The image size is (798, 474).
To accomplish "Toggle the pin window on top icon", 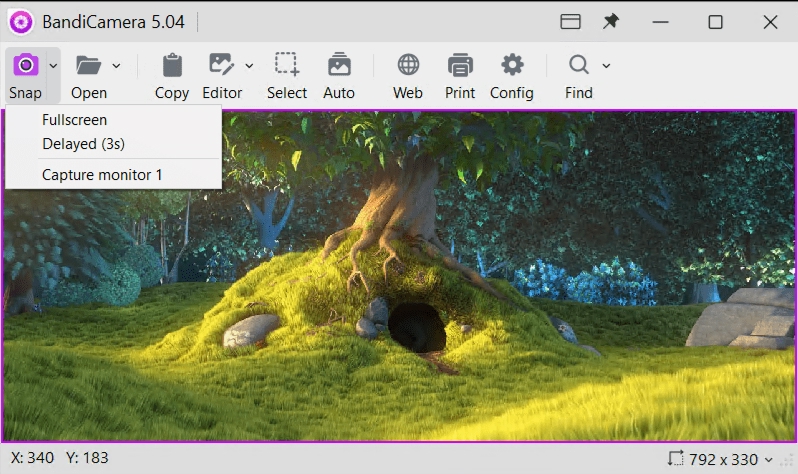I will tap(610, 22).
